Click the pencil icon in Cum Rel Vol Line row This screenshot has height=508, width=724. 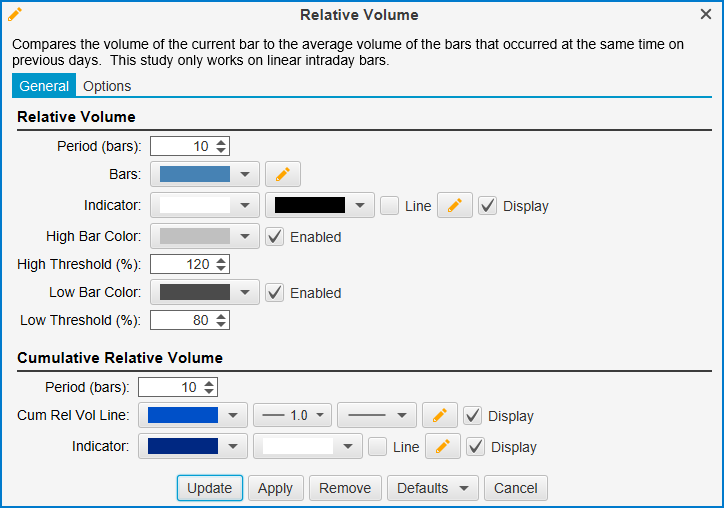tap(439, 416)
